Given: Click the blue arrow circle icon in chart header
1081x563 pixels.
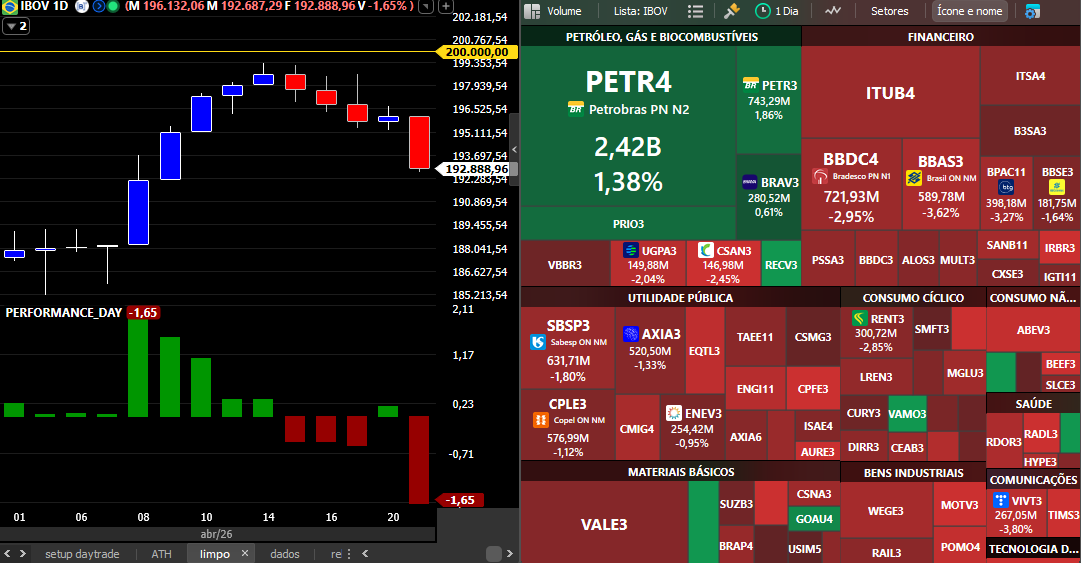Looking at the screenshot, I should click(99, 6).
